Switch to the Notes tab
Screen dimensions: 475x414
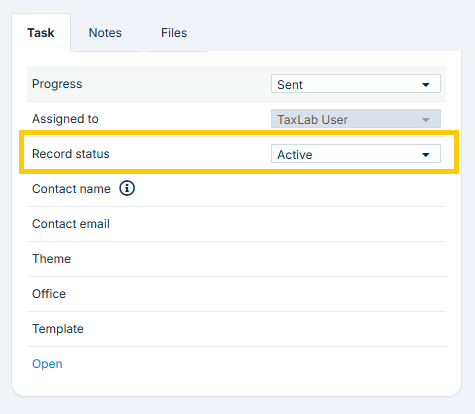coord(105,33)
